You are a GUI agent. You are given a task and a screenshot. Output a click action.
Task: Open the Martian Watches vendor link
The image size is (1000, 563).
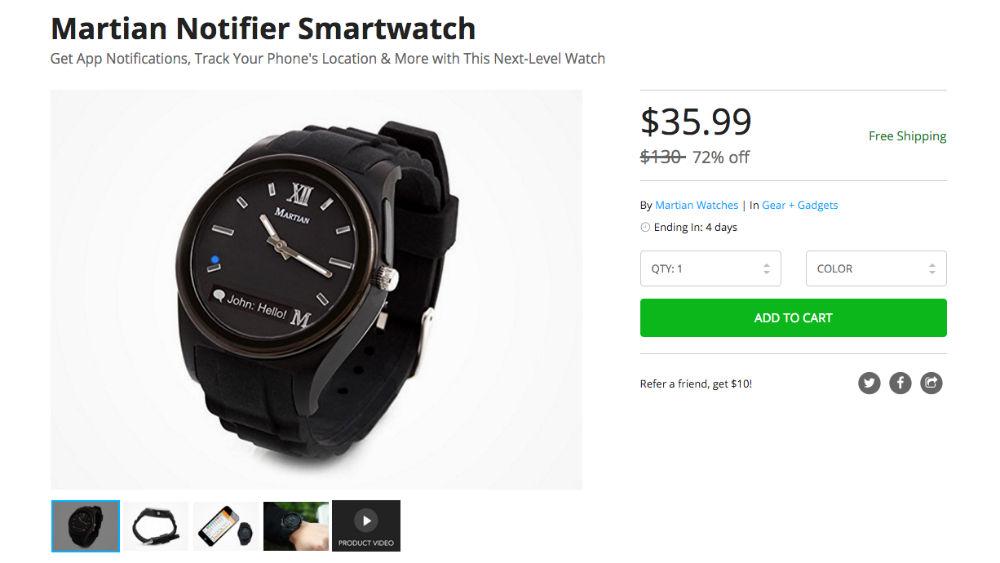point(696,205)
